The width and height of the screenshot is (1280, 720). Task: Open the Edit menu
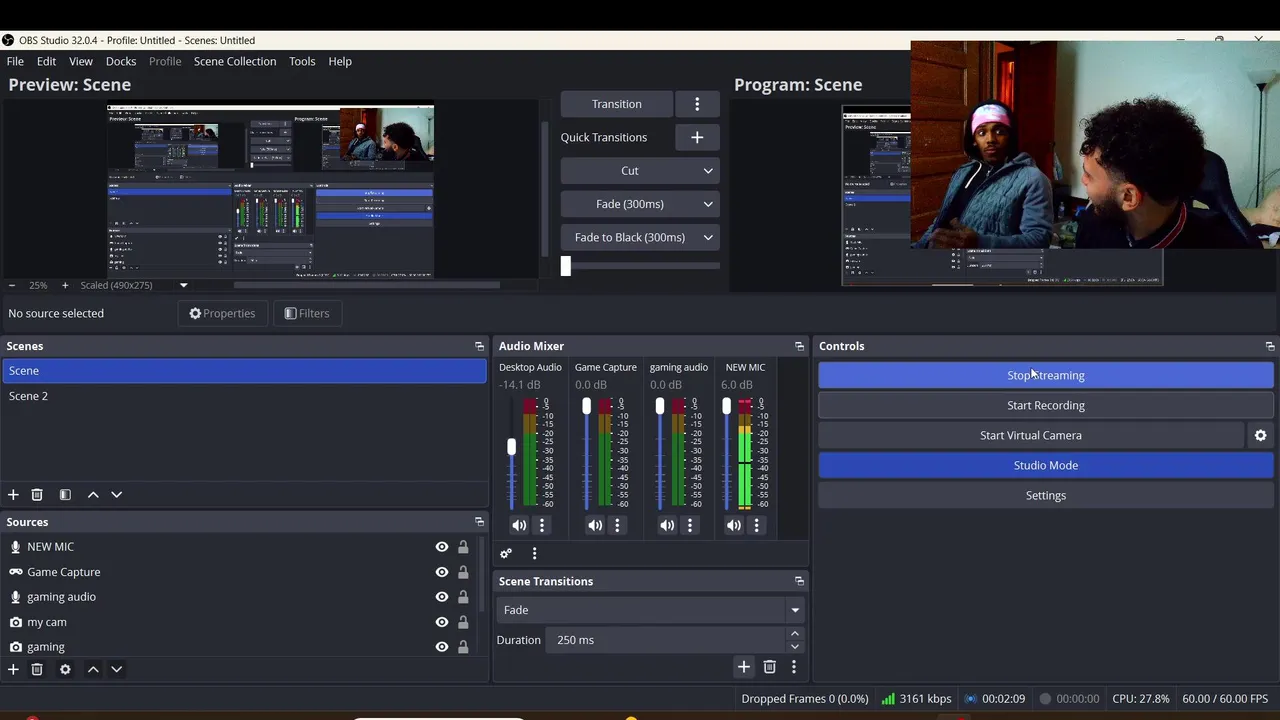[x=46, y=61]
